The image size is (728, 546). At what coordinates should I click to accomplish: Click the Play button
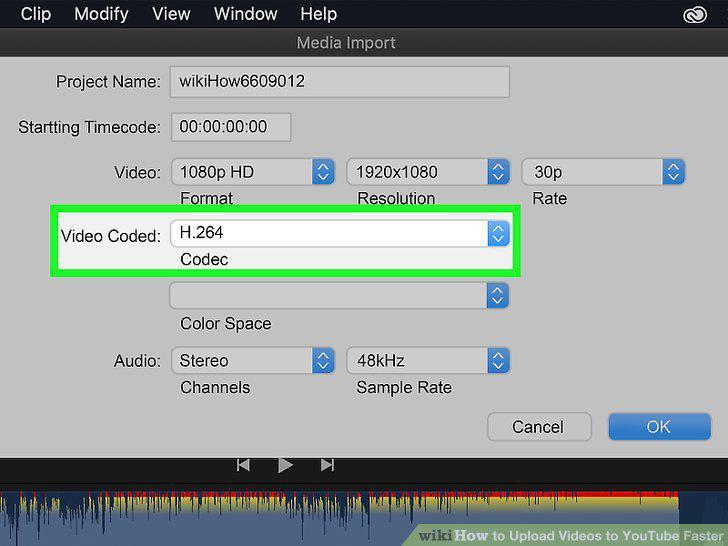pyautogui.click(x=285, y=465)
